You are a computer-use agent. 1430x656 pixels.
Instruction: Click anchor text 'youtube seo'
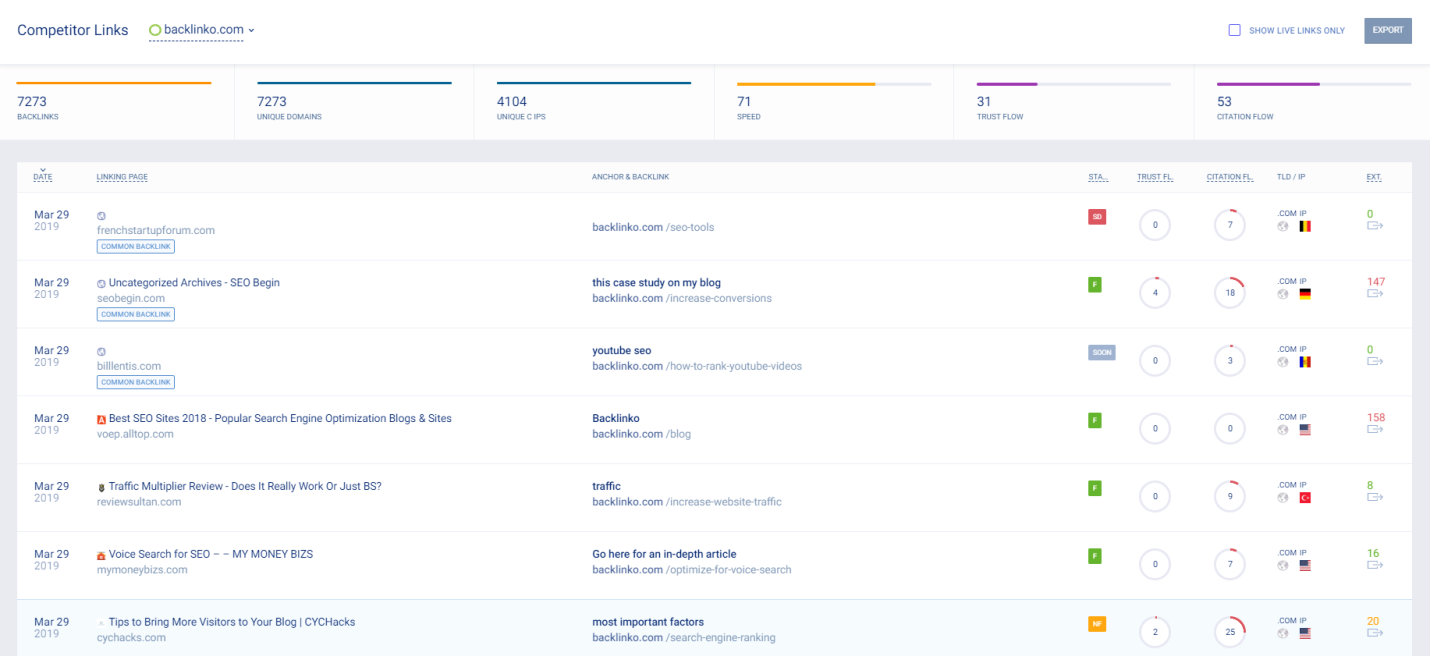[x=621, y=351]
